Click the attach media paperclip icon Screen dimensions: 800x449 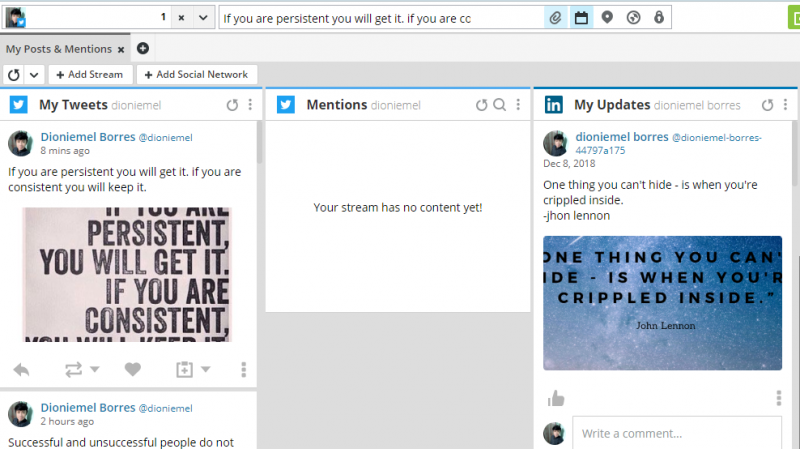tap(555, 18)
